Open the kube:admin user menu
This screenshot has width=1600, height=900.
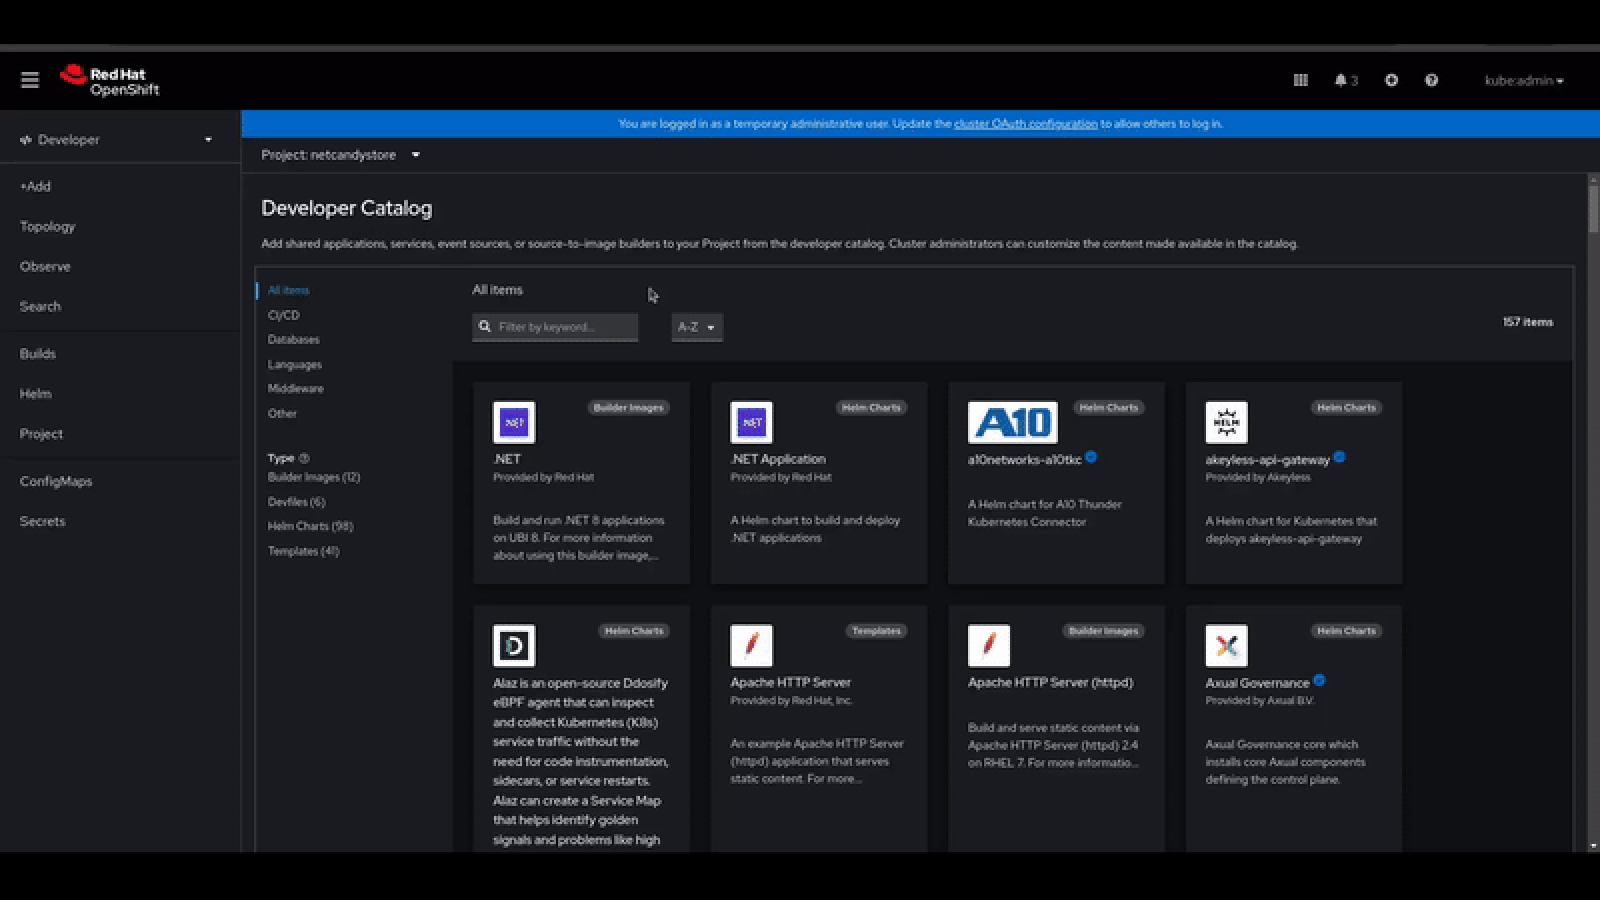pyautogui.click(x=1523, y=80)
